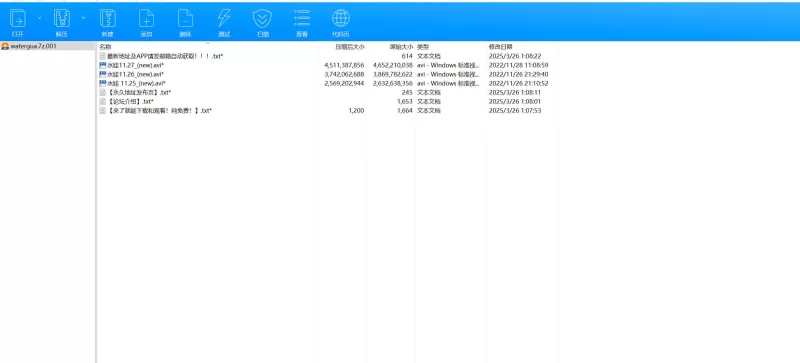800x363 pixels.
Task: Click the Open (打开) toolbar icon
Action: (18, 19)
